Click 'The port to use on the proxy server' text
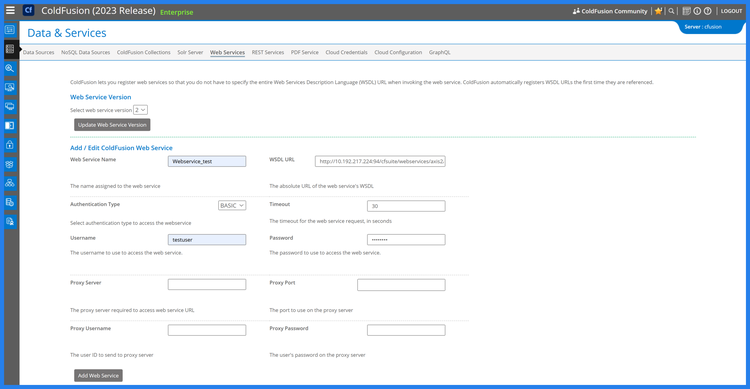This screenshot has width=750, height=389. [311, 311]
